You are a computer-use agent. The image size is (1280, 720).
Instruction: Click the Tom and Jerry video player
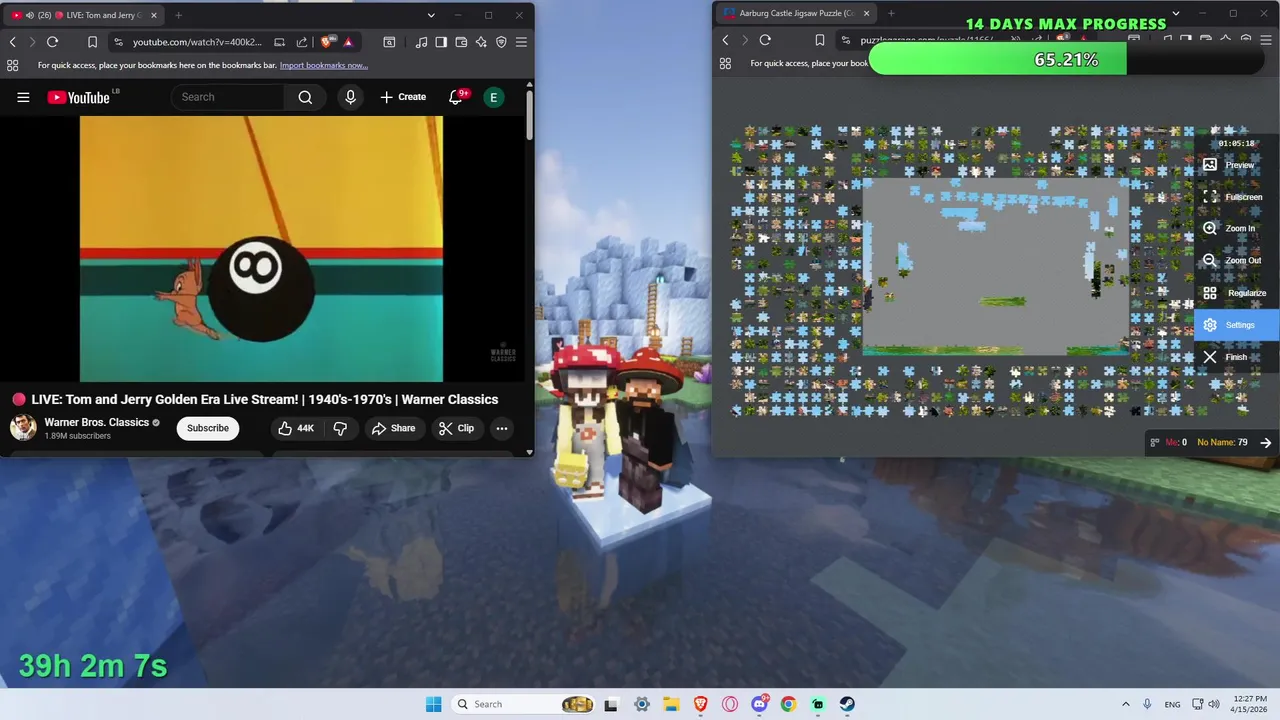[x=261, y=249]
